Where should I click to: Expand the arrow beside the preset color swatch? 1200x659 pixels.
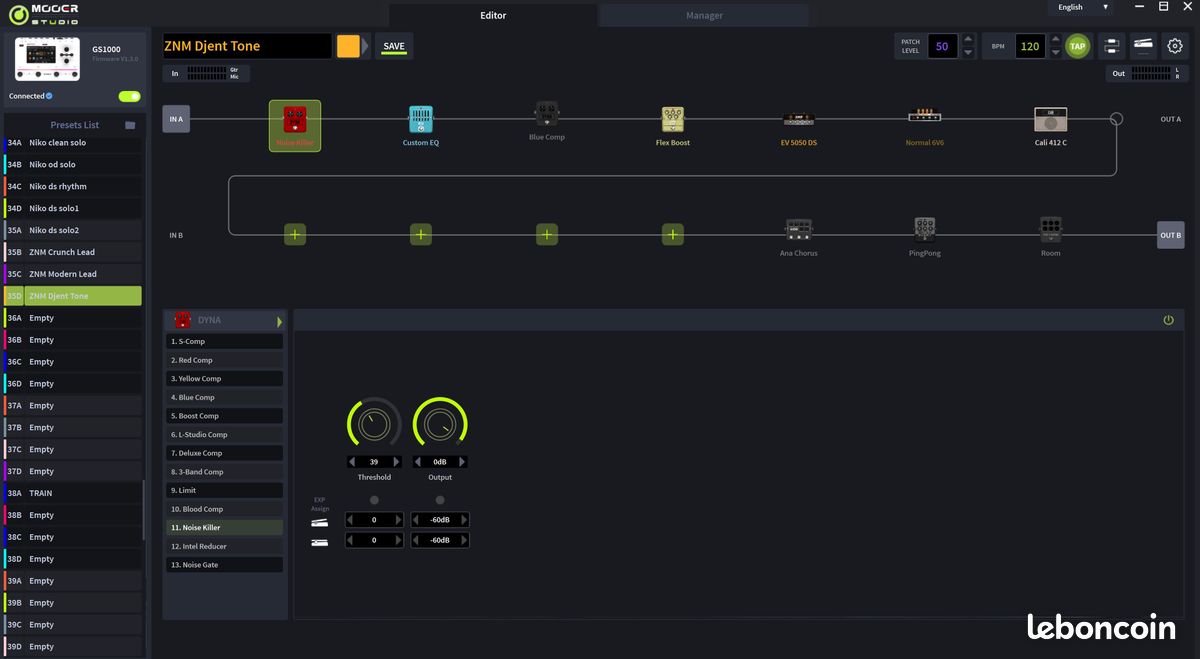coord(365,46)
